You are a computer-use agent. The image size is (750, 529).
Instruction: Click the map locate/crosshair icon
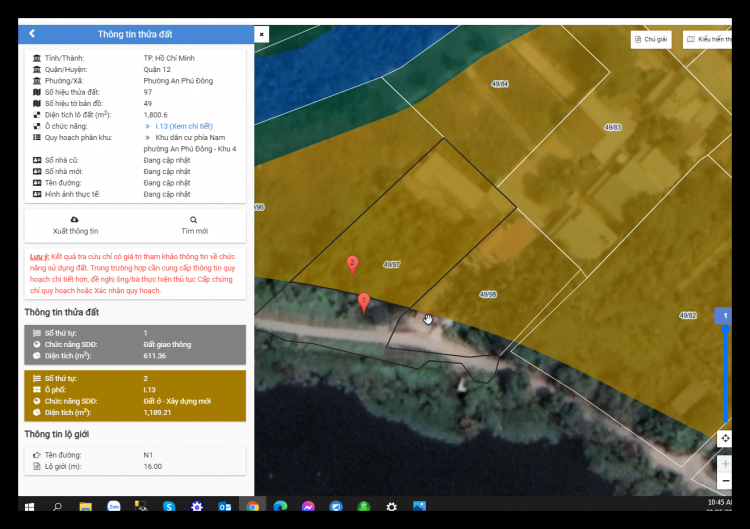point(725,438)
